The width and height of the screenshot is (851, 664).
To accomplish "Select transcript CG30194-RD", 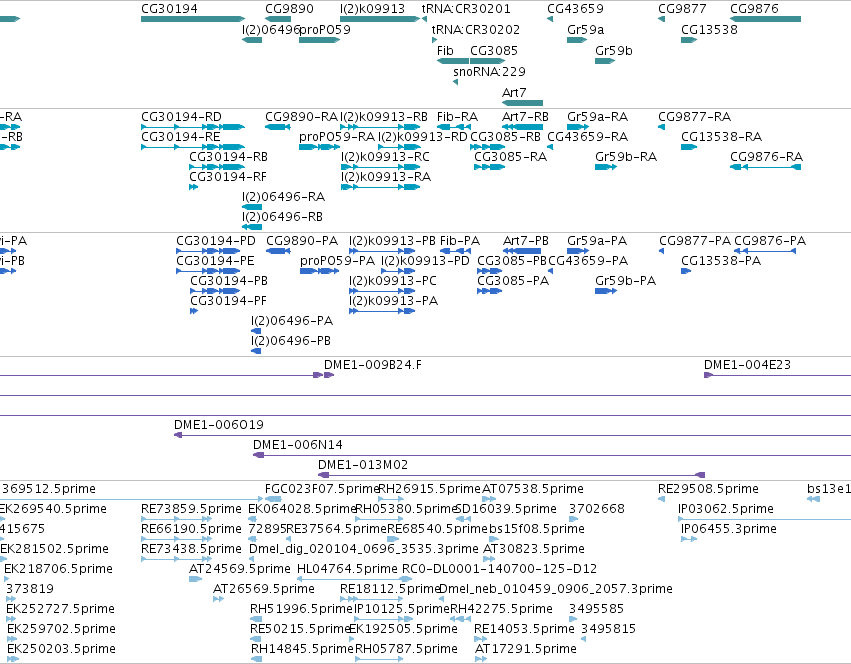I will 193,127.
